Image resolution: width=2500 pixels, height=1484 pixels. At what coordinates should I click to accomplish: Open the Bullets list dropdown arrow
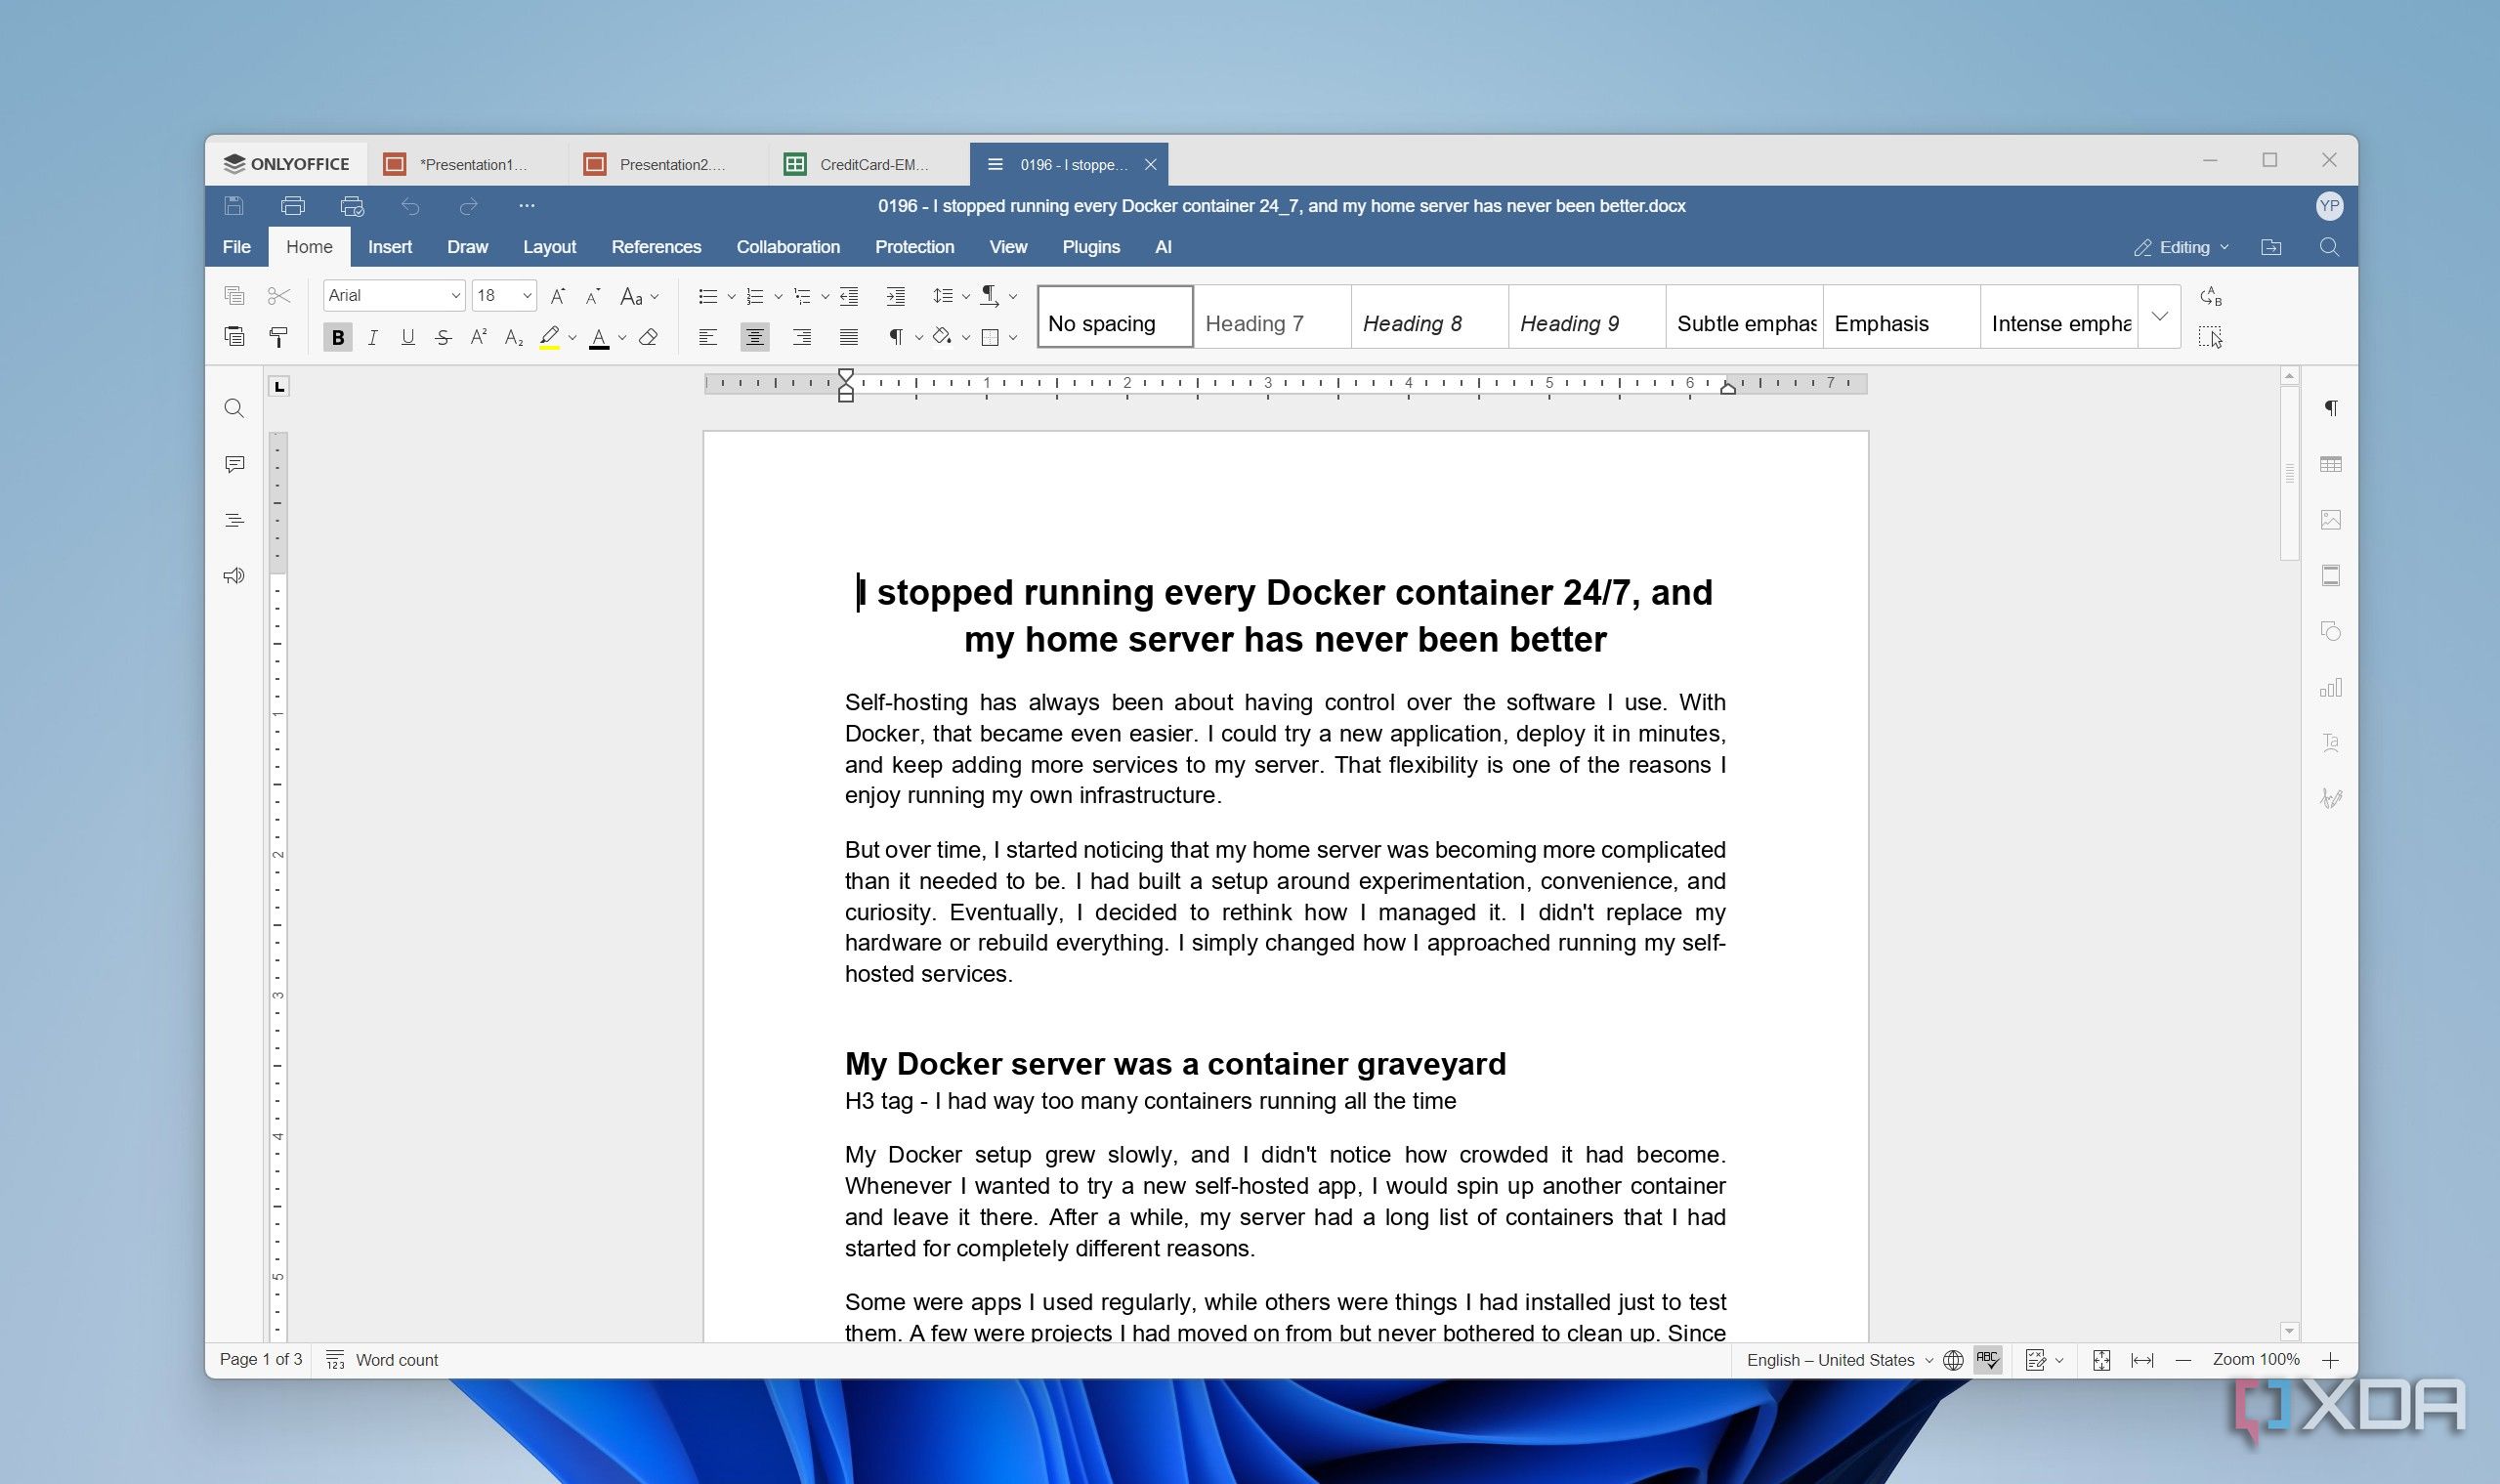click(731, 296)
